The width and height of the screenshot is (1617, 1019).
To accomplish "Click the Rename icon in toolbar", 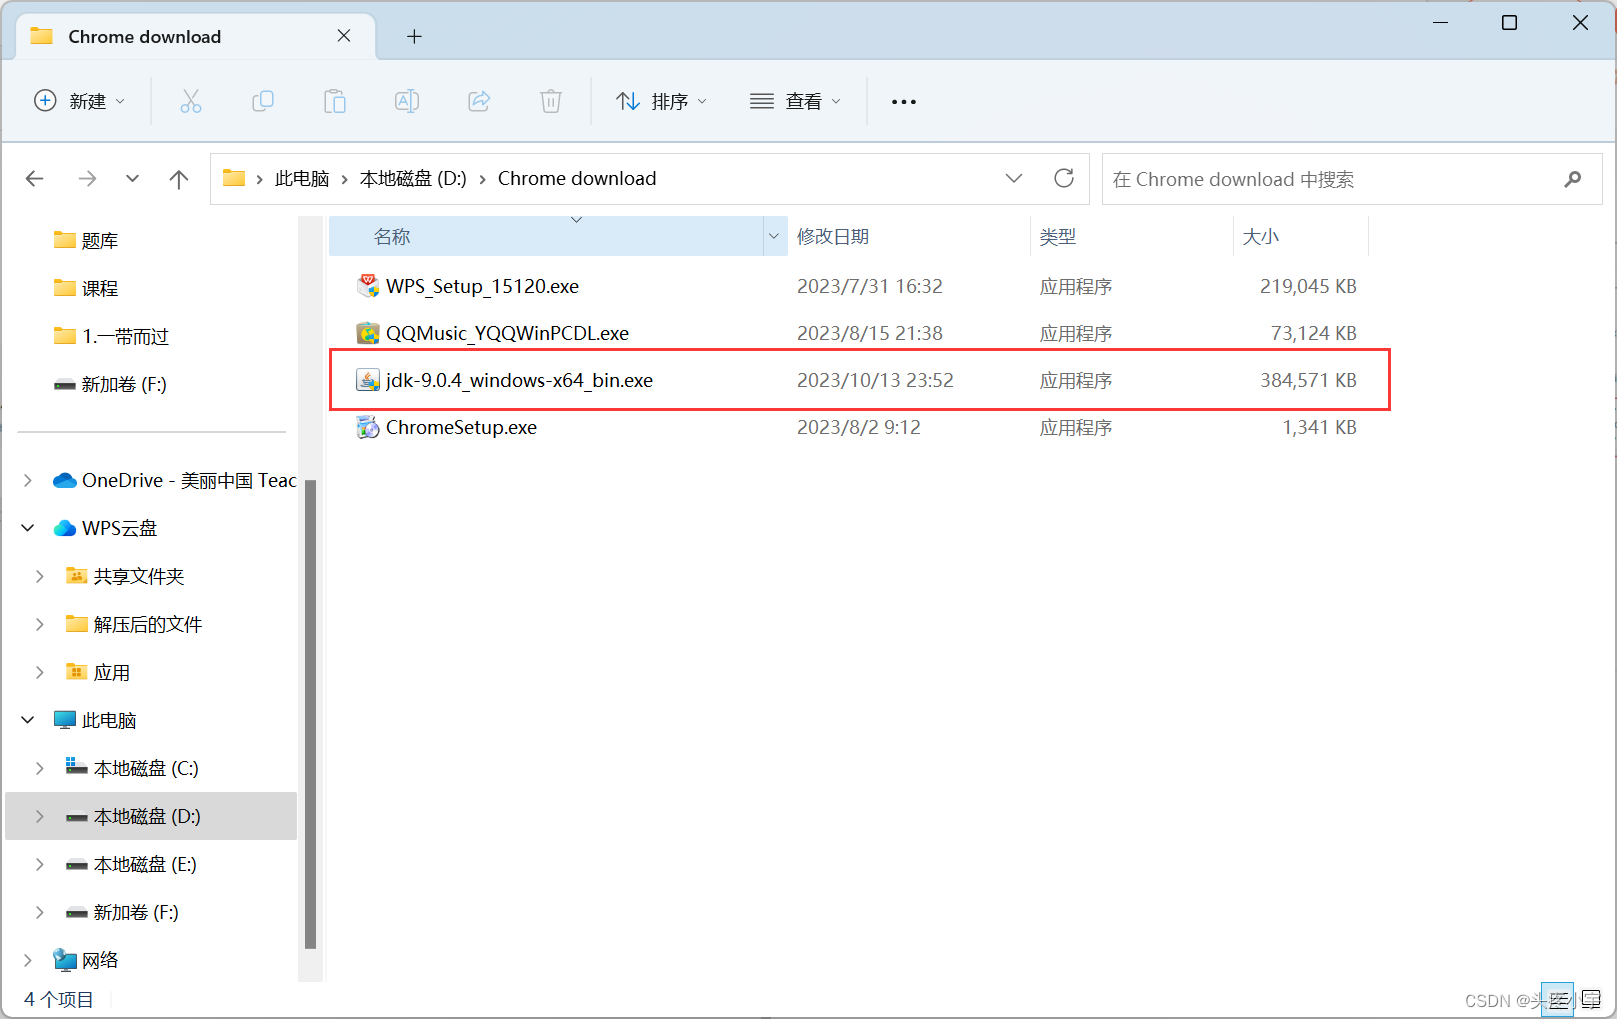I will pos(407,101).
